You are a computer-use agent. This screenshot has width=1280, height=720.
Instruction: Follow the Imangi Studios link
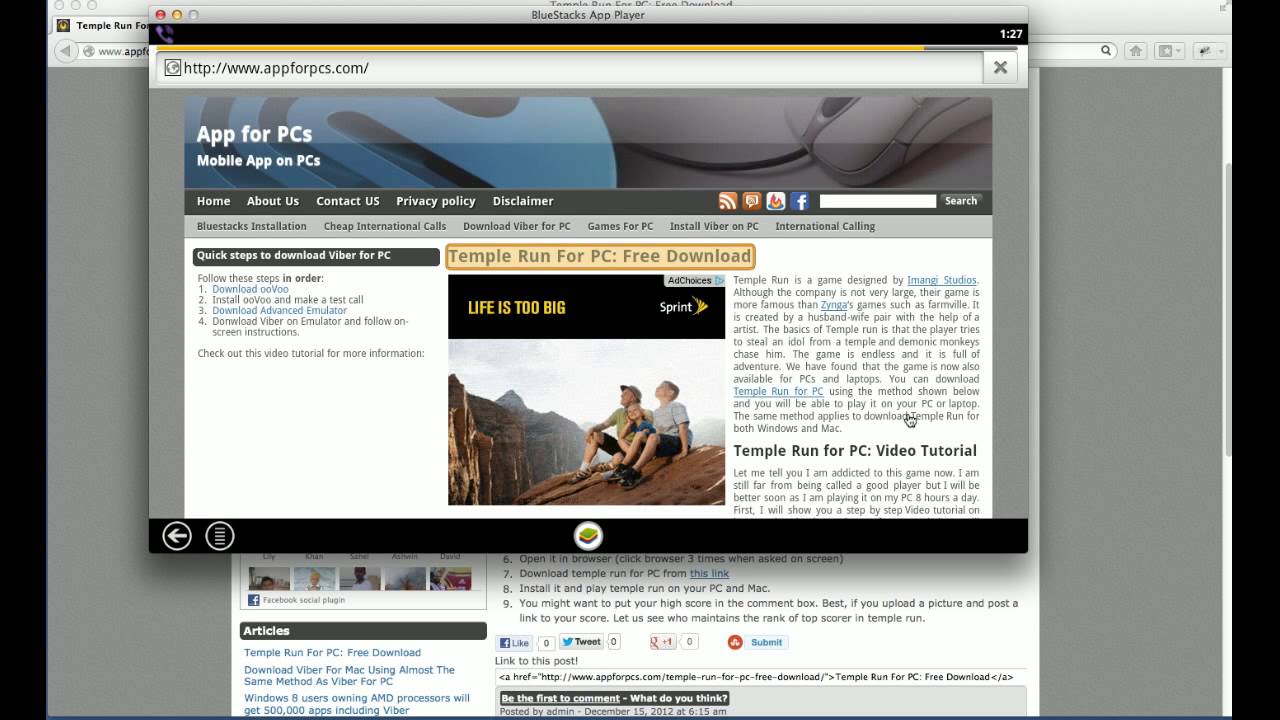click(942, 281)
